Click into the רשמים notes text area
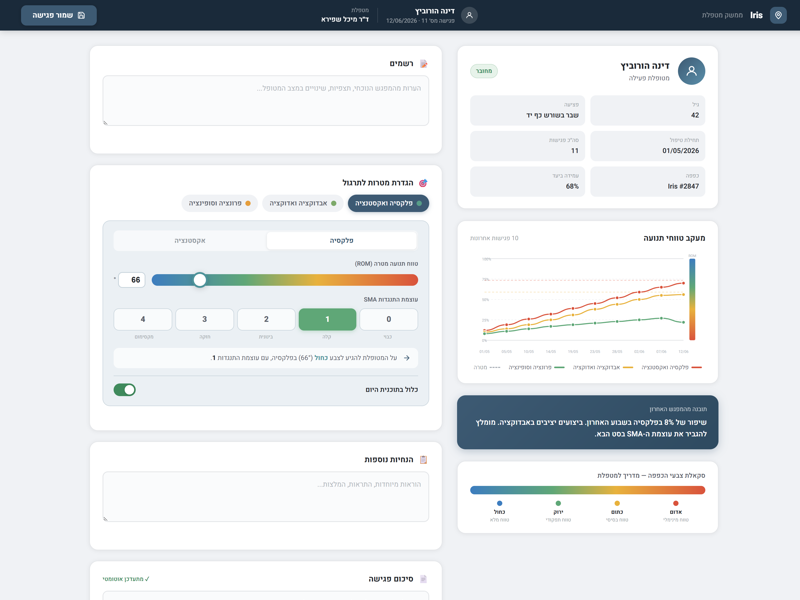This screenshot has width=800, height=600. (266, 101)
